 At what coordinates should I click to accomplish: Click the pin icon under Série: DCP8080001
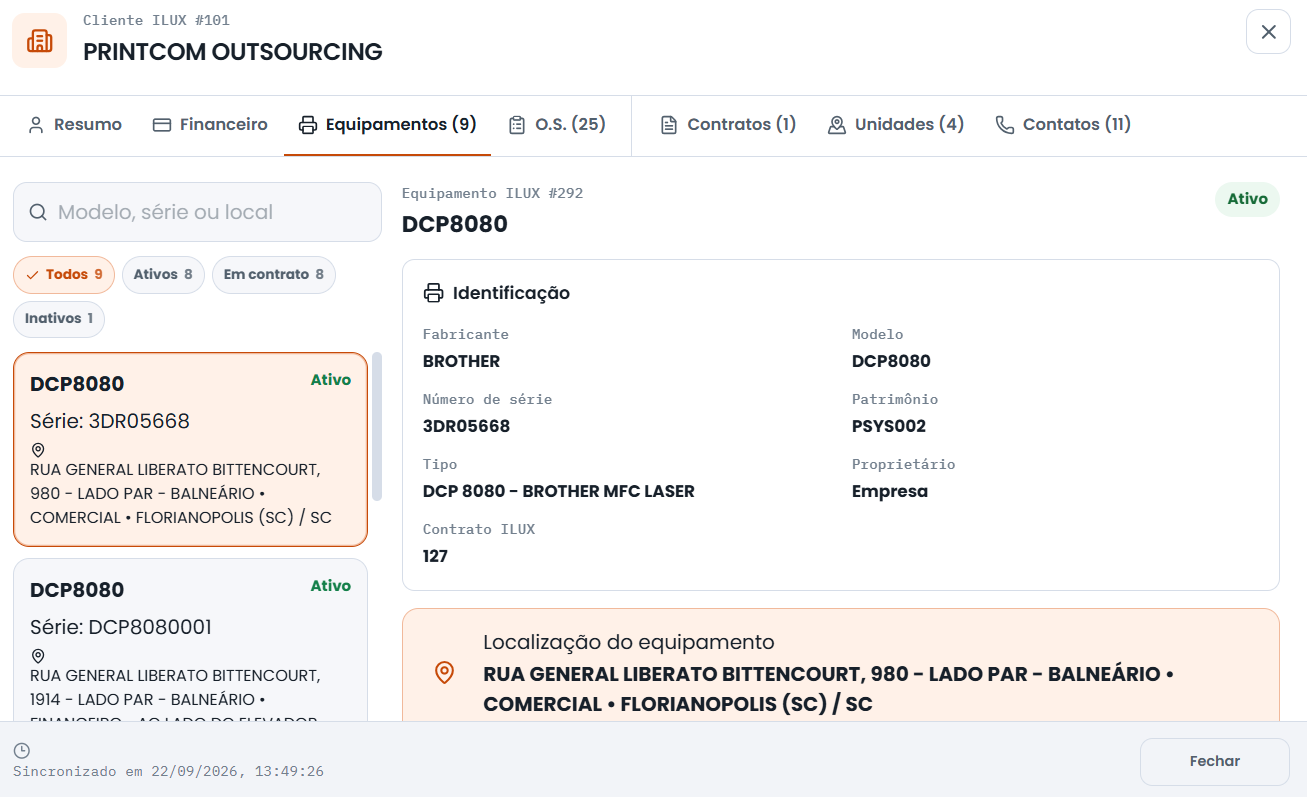click(x=38, y=656)
